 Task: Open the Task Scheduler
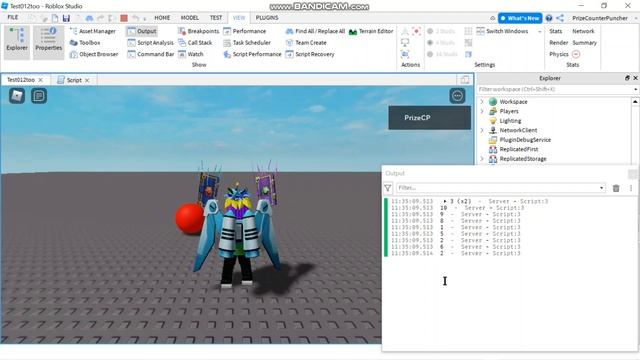click(247, 42)
